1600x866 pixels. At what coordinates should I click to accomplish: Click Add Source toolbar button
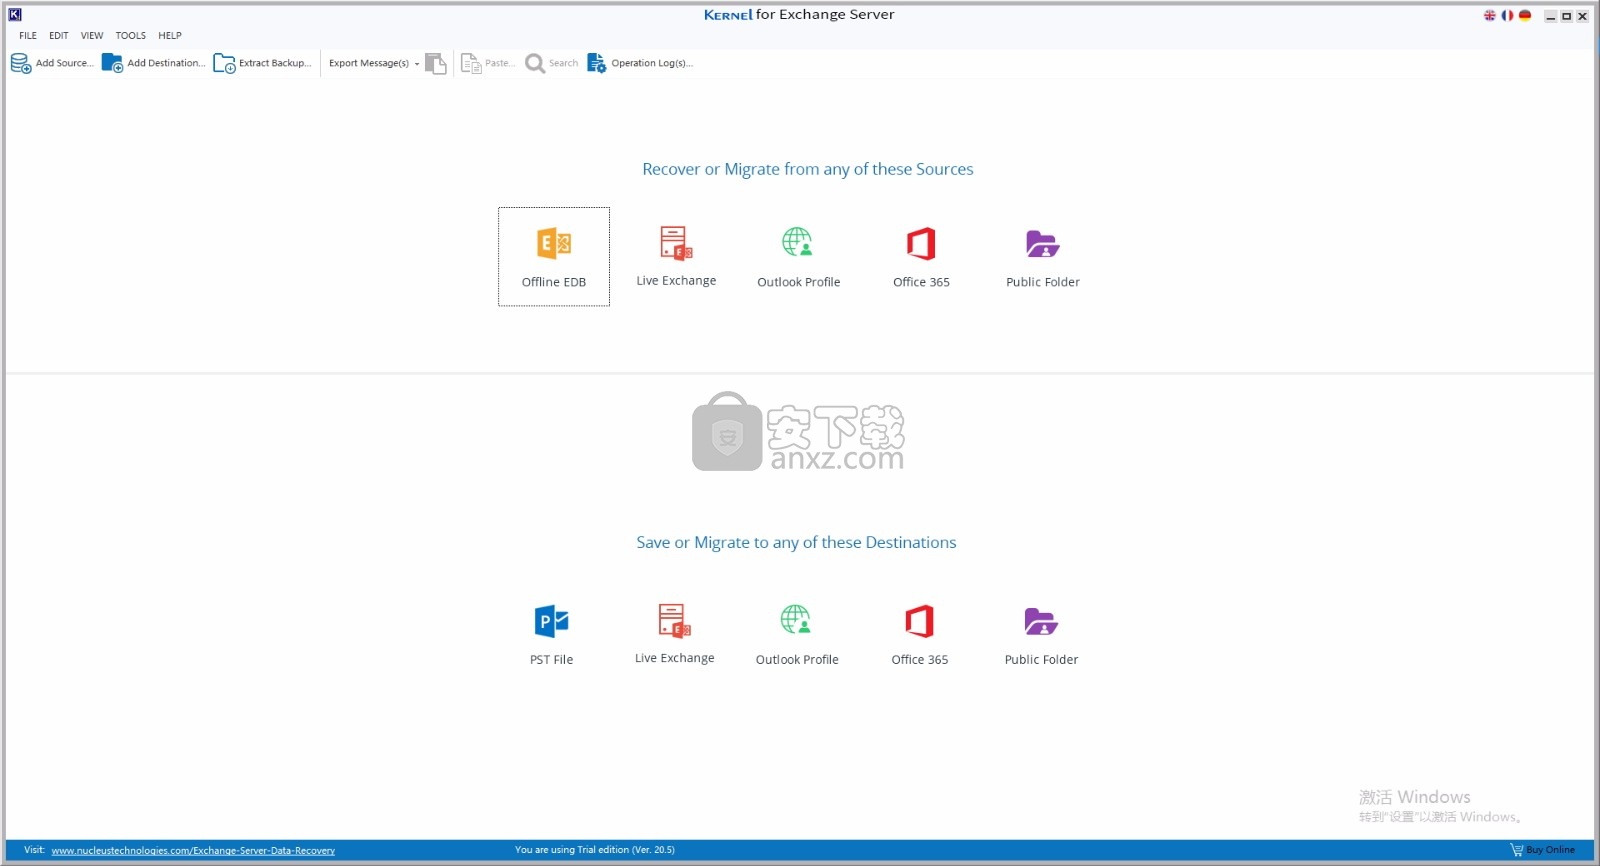pos(52,63)
